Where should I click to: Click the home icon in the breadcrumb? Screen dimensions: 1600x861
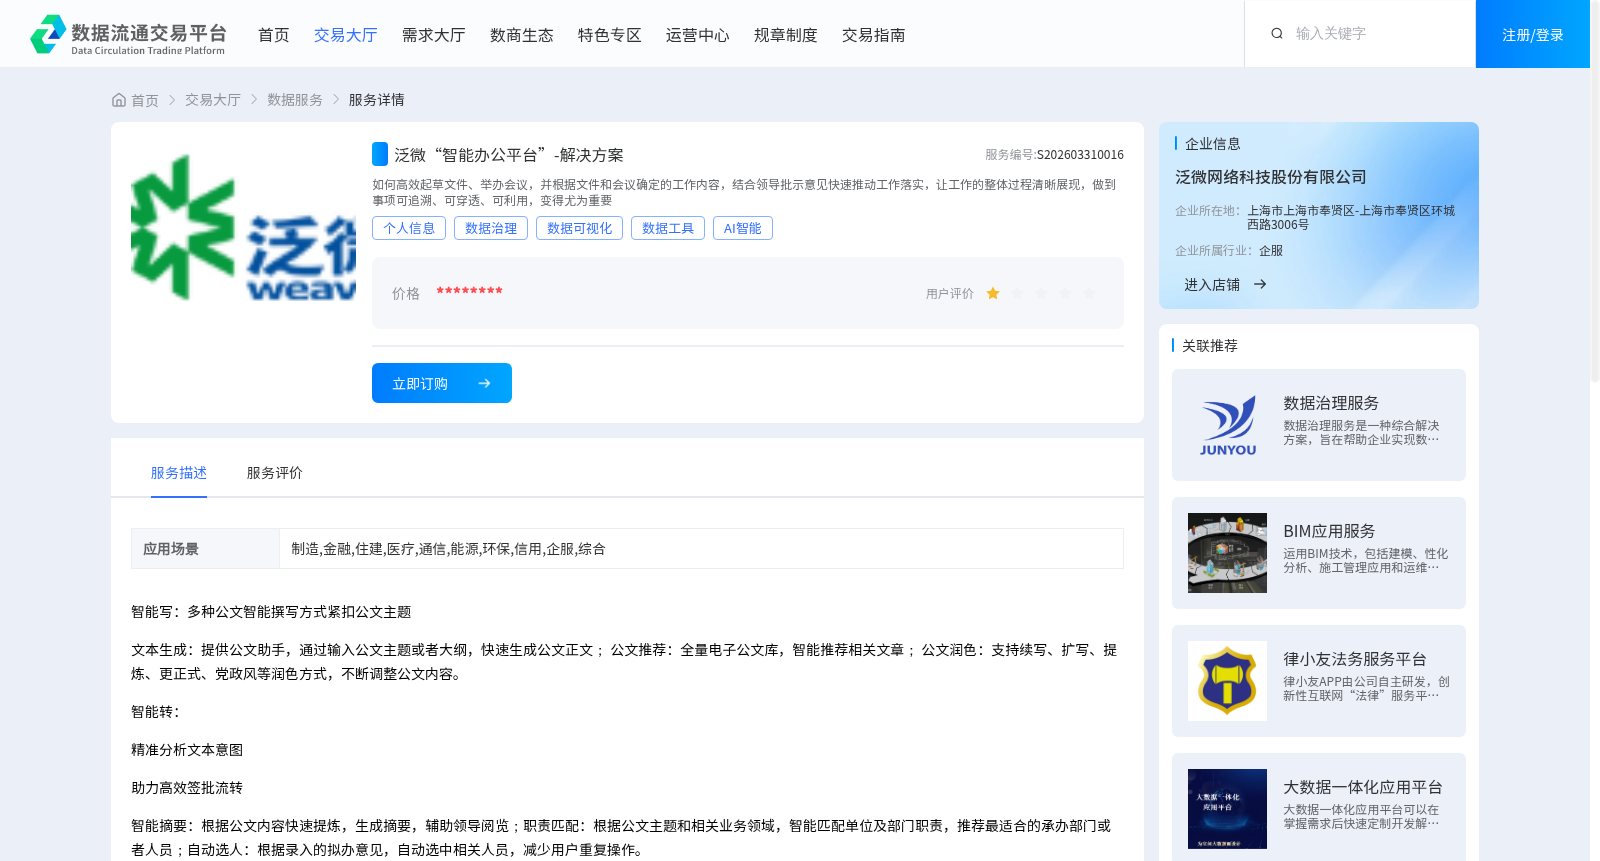[119, 100]
